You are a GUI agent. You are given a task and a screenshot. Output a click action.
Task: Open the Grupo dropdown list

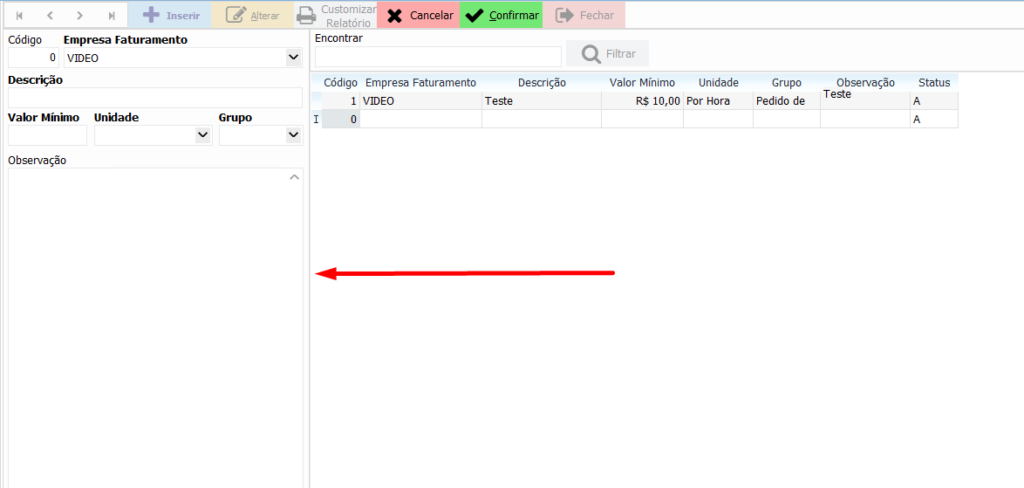click(293, 135)
